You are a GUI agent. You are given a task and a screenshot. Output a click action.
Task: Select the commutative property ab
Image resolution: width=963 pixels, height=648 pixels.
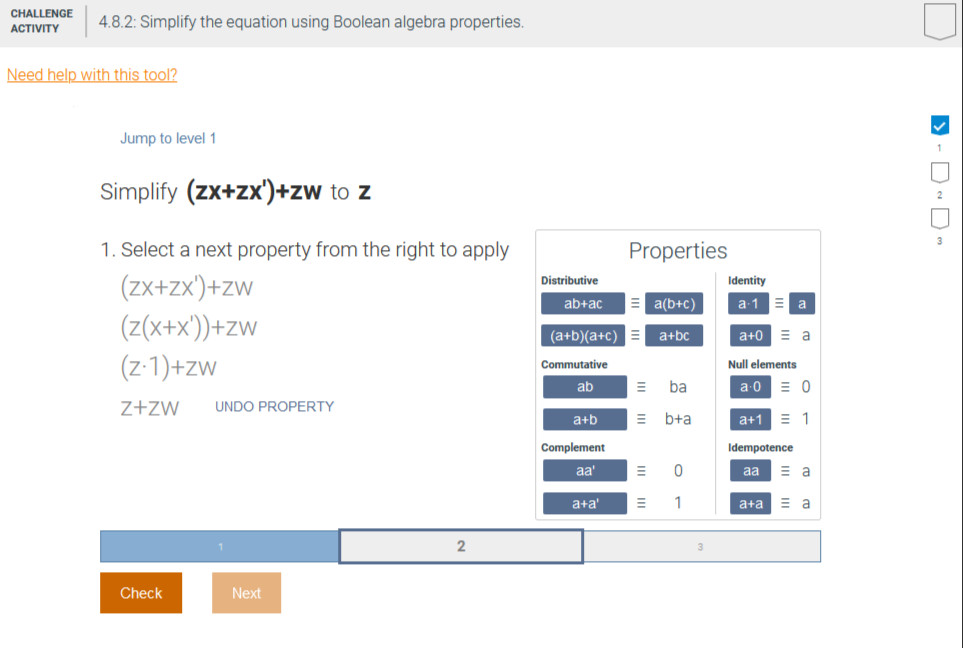584,387
